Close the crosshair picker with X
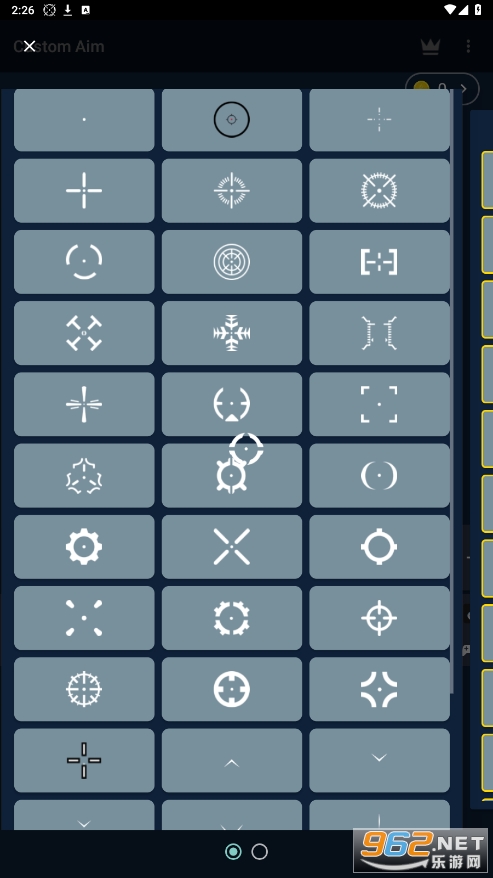This screenshot has height=878, width=493. click(x=29, y=46)
